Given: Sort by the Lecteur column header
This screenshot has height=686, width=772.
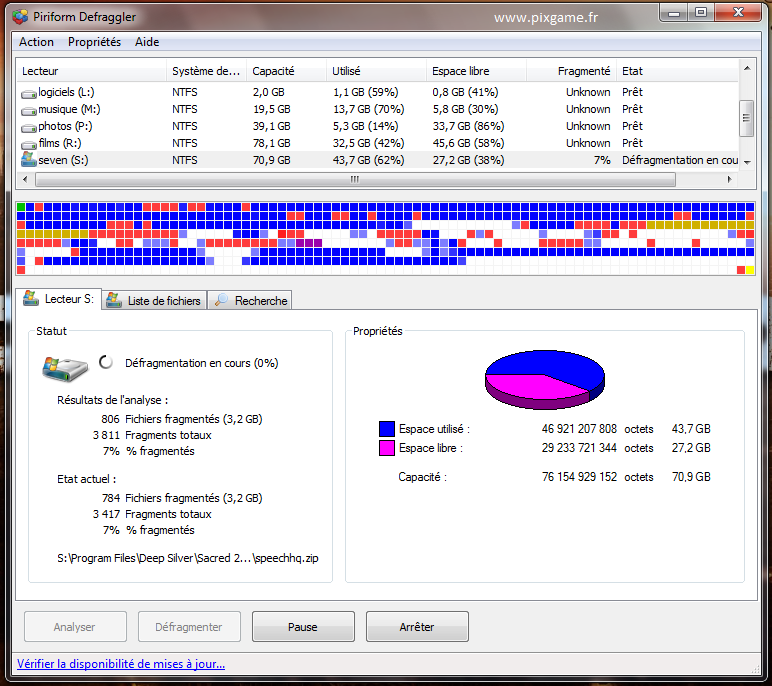Looking at the screenshot, I should [x=93, y=71].
